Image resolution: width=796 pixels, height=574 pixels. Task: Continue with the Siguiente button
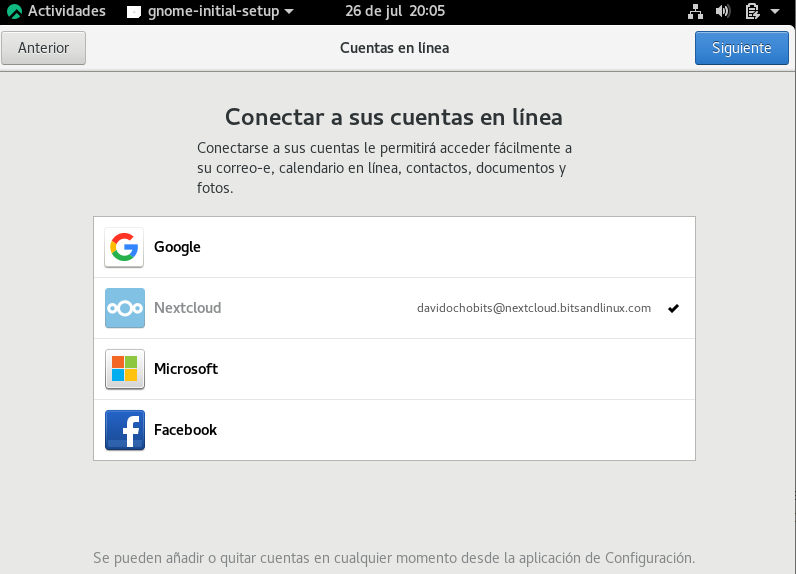(741, 48)
